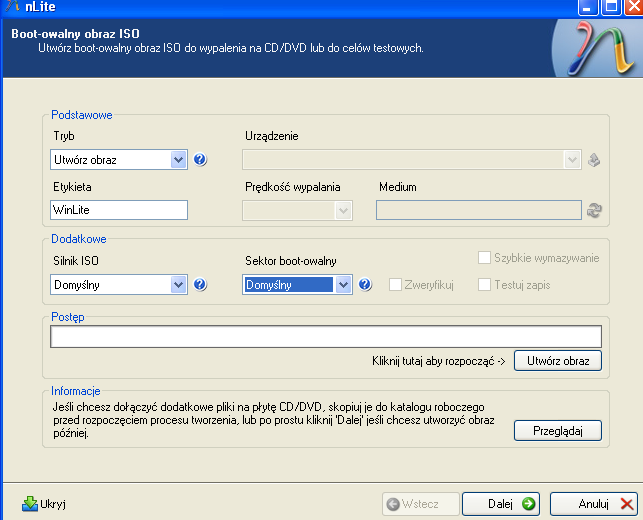Toggle the Szybkie wymazywanie checkbox
The height and width of the screenshot is (520, 643).
point(484,258)
